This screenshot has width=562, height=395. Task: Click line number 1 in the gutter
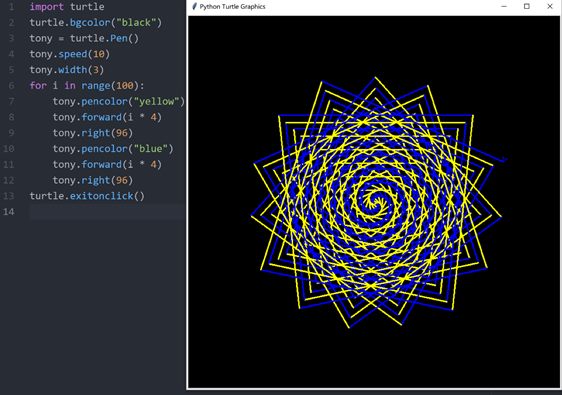tap(11, 7)
